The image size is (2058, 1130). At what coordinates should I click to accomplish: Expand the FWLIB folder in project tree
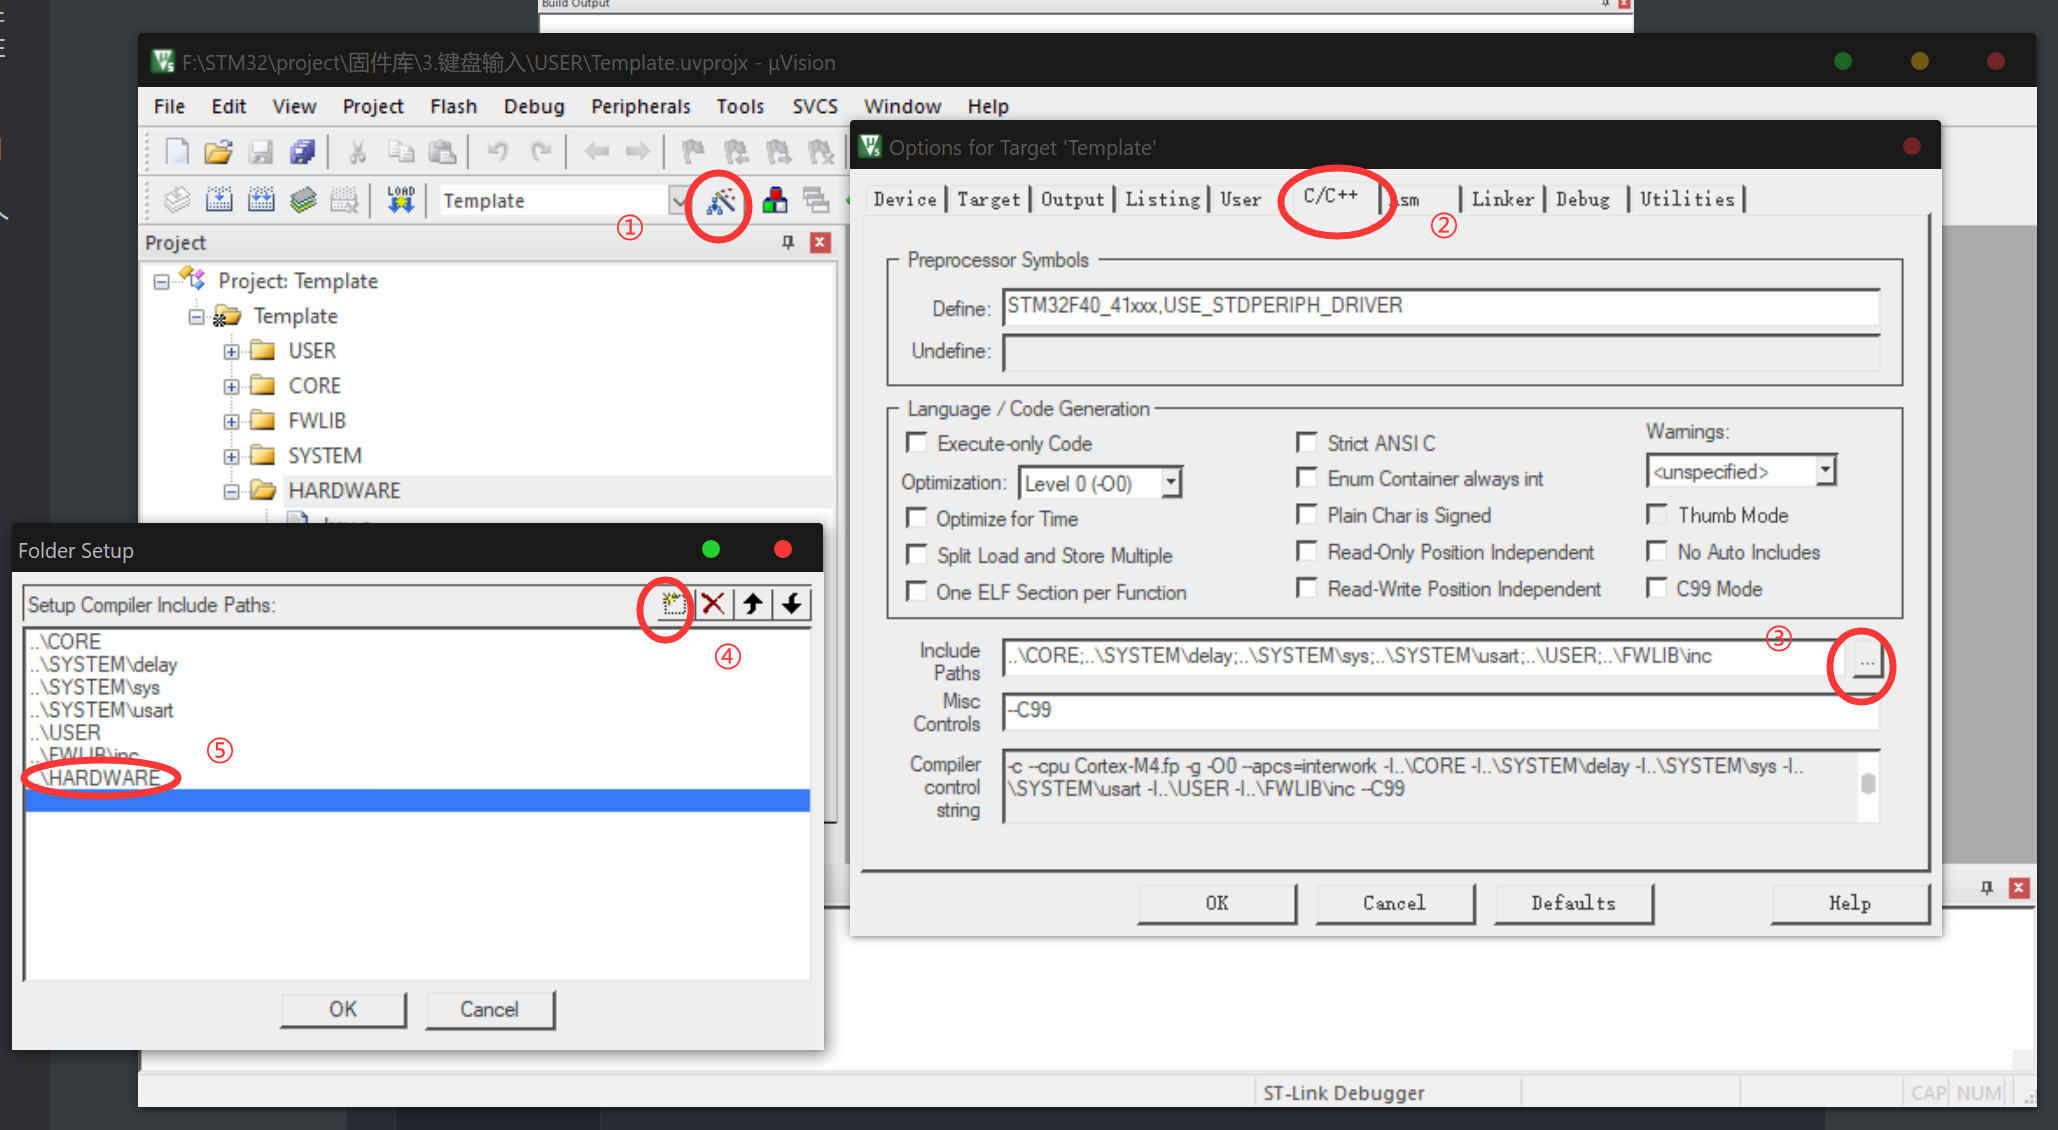(x=231, y=421)
